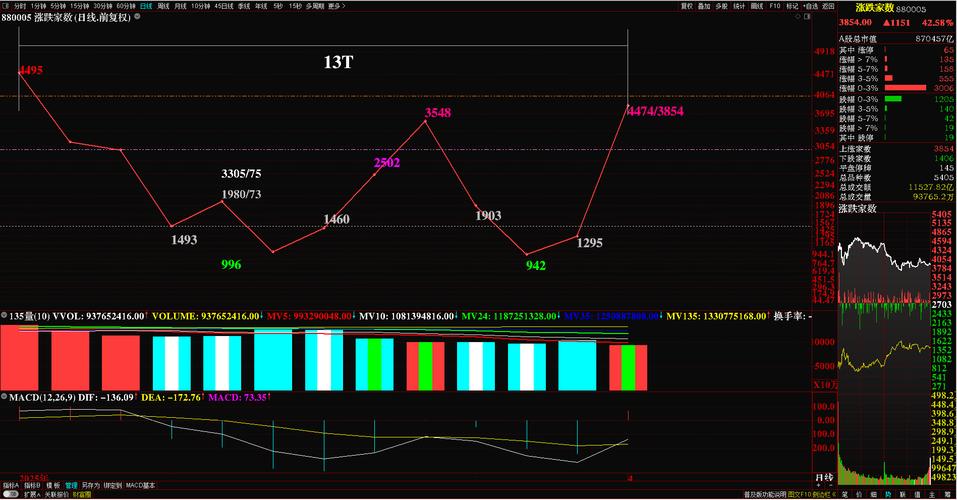The height and width of the screenshot is (500, 957).
Task: Select the 60分钟 period tab
Action: pos(126,5)
